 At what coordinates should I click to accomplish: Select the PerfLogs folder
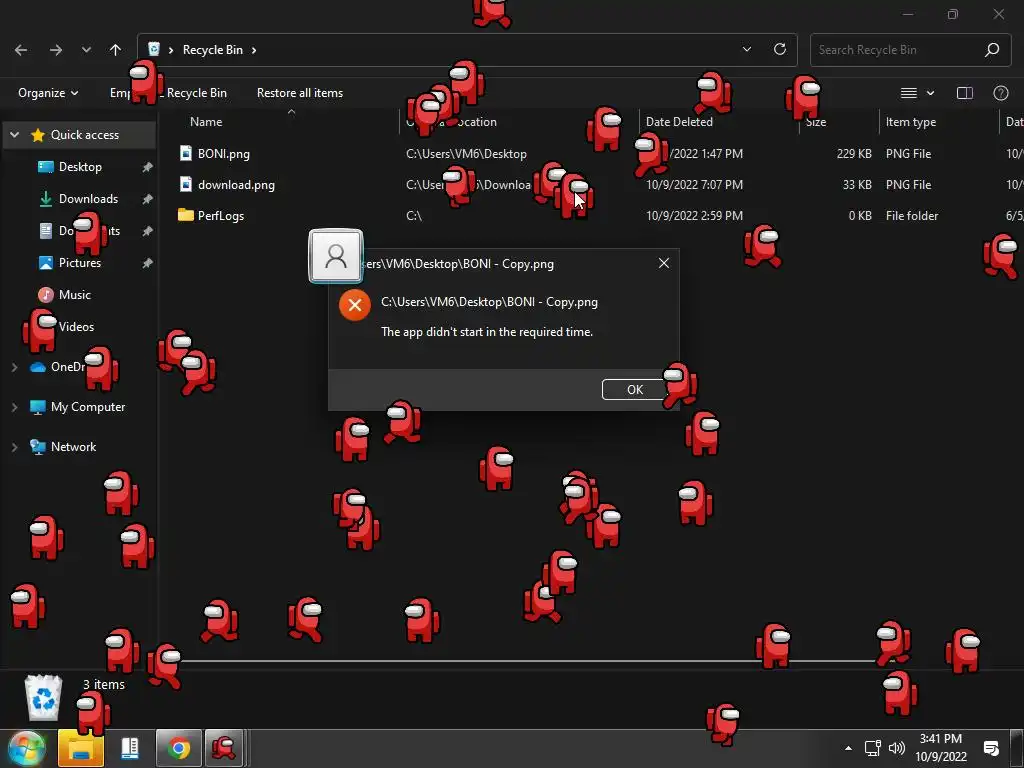[x=221, y=216]
